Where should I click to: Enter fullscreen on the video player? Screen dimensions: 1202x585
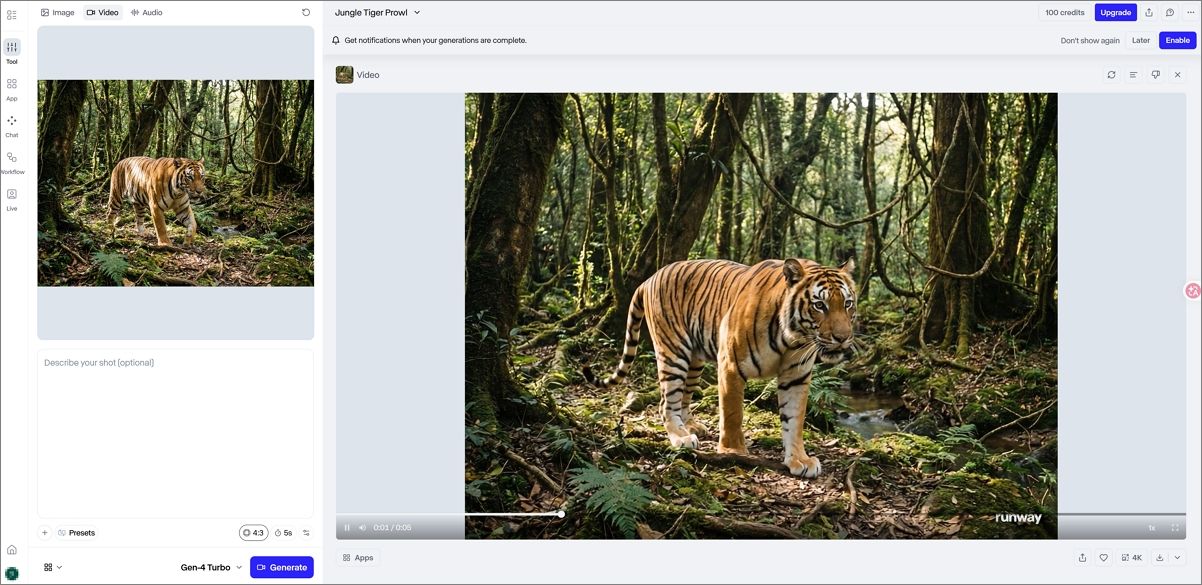(x=1175, y=528)
